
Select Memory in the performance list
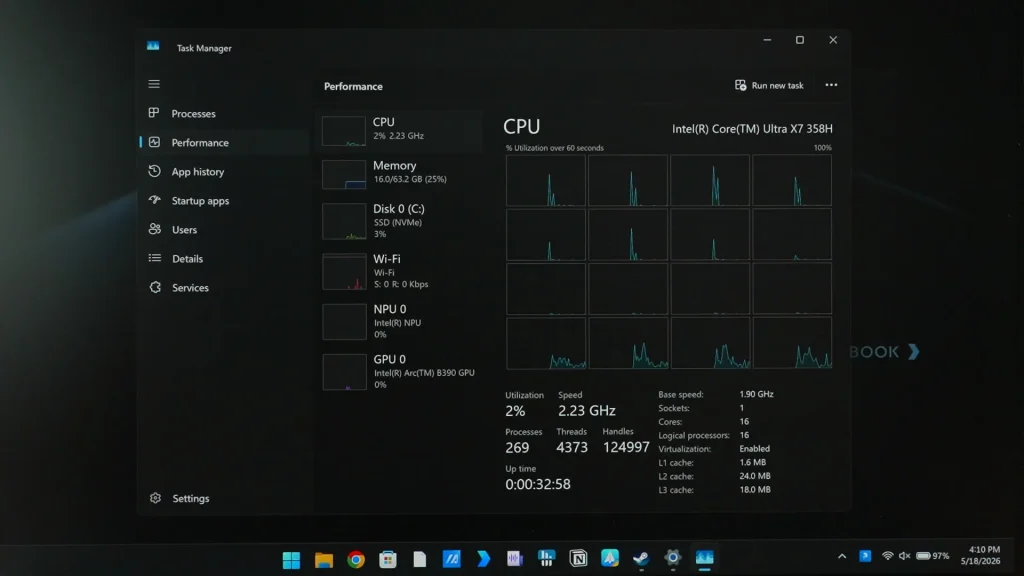coord(400,174)
